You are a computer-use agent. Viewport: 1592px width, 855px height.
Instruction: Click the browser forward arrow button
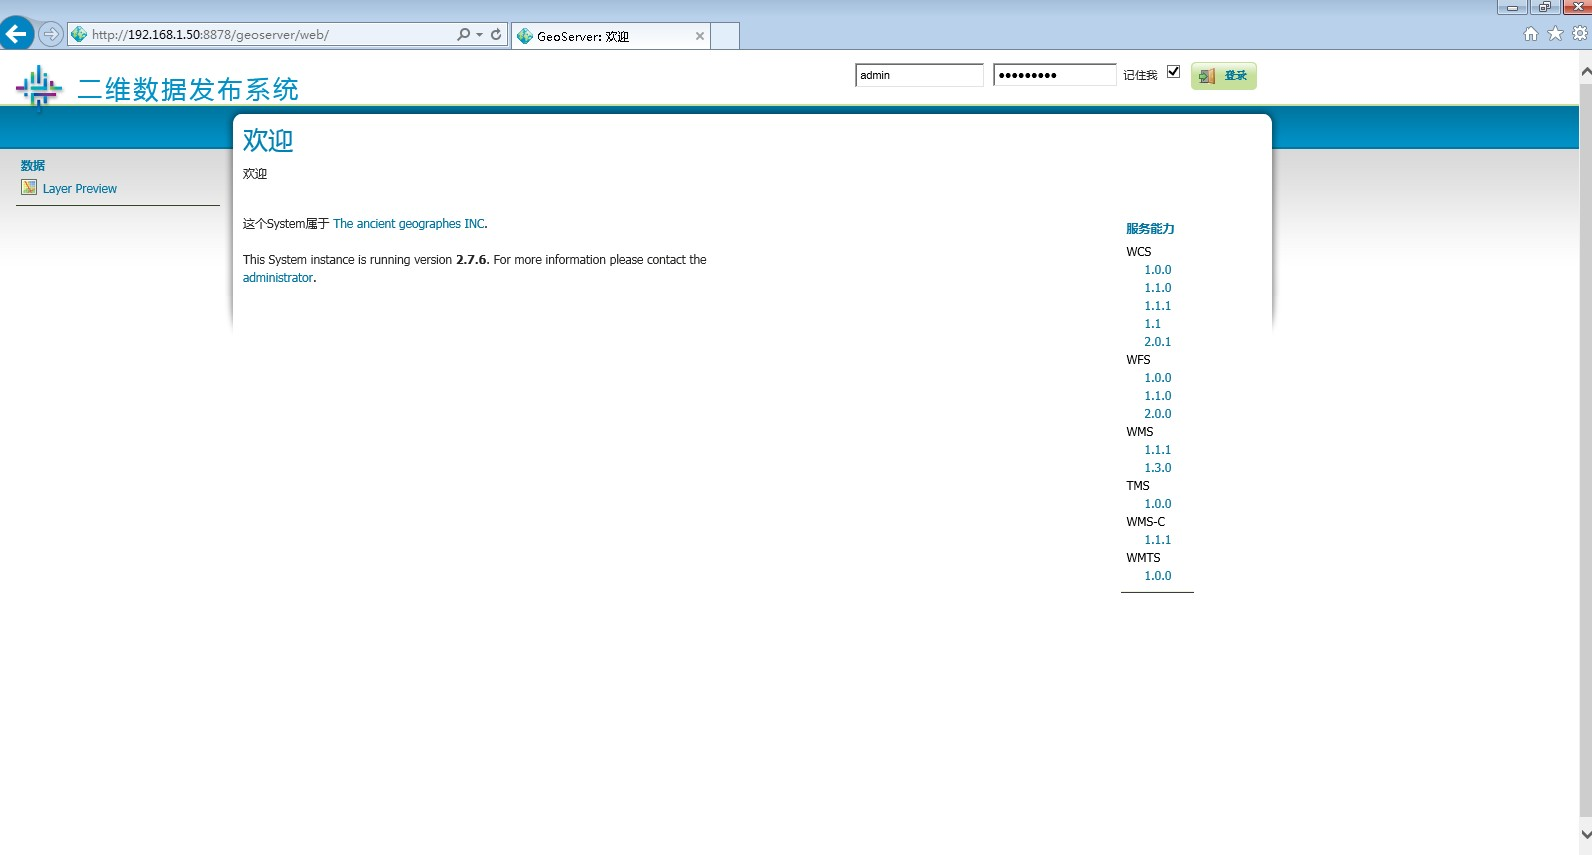50,34
